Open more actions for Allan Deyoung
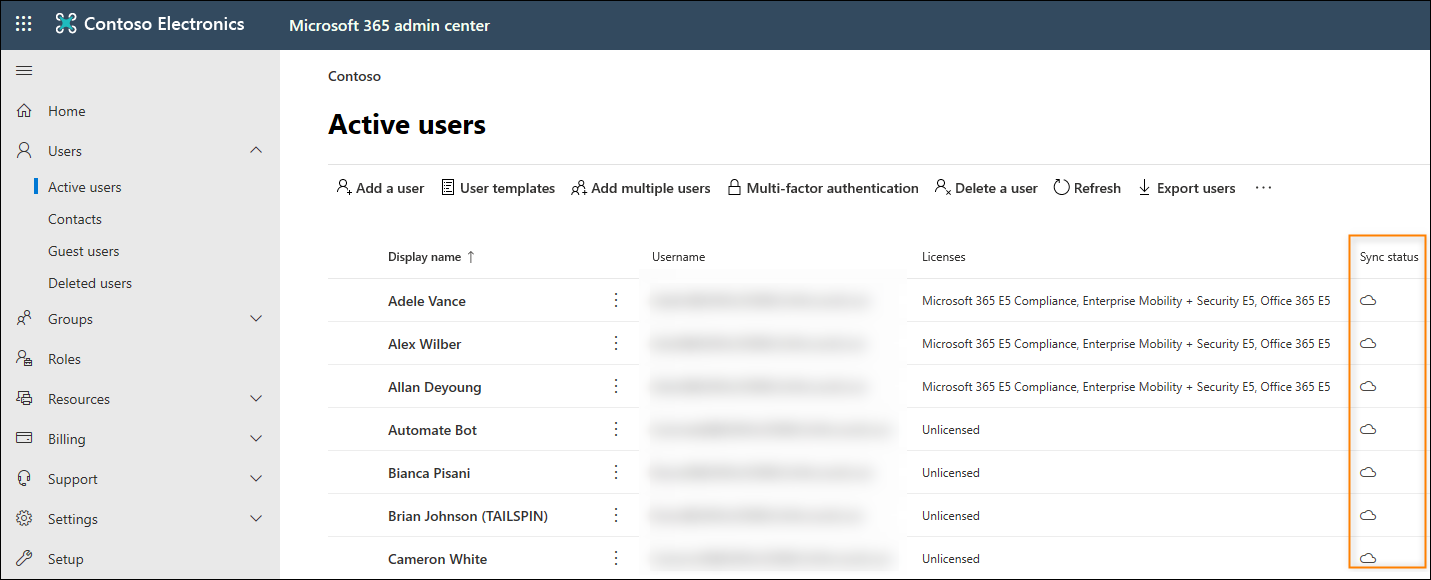Image resolution: width=1431 pixels, height=580 pixels. point(616,386)
